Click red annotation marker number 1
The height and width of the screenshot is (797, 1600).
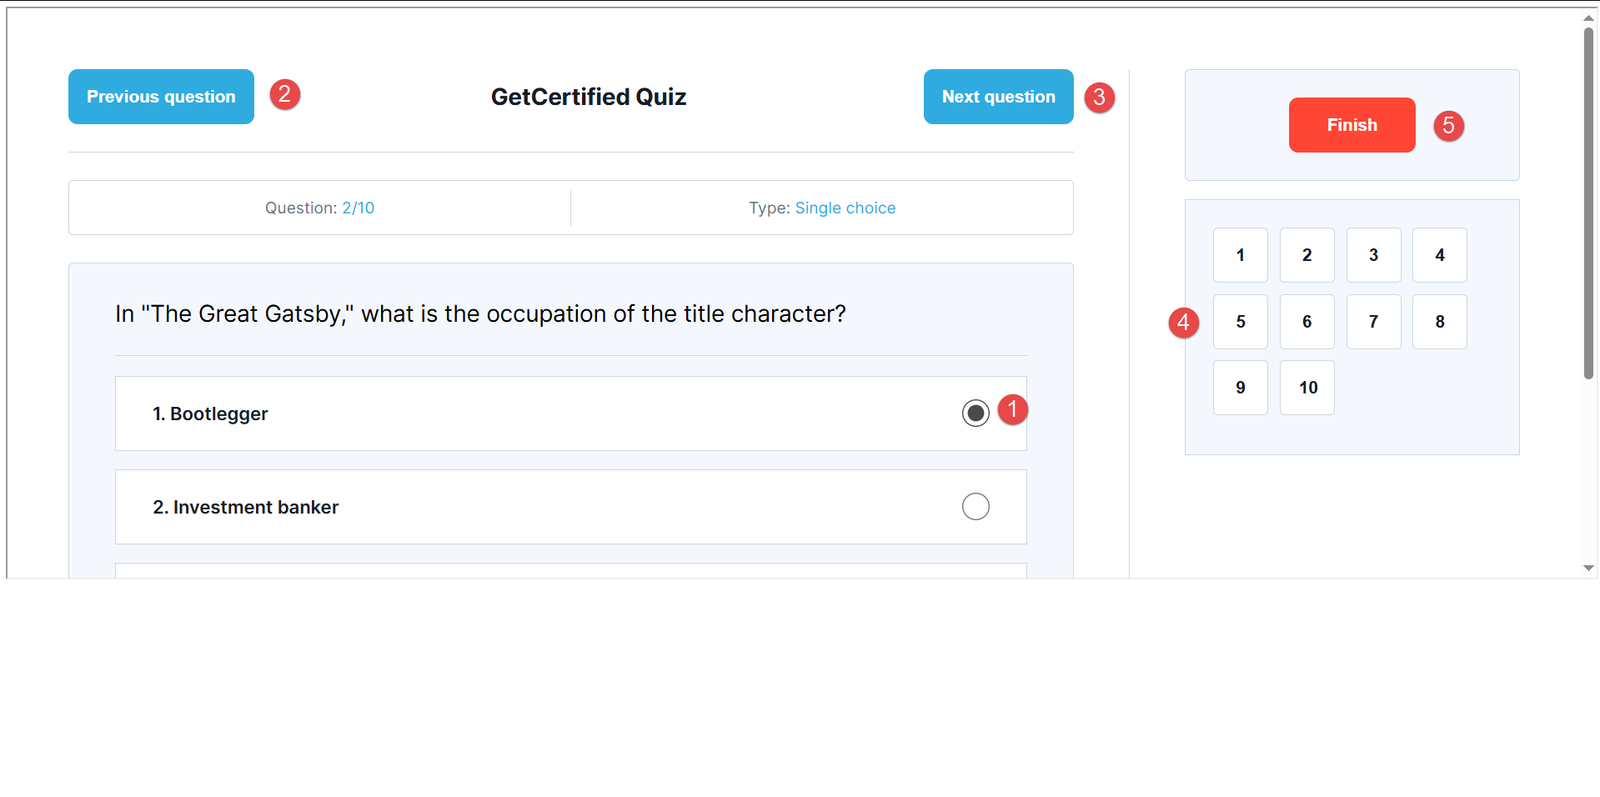pyautogui.click(x=1012, y=409)
